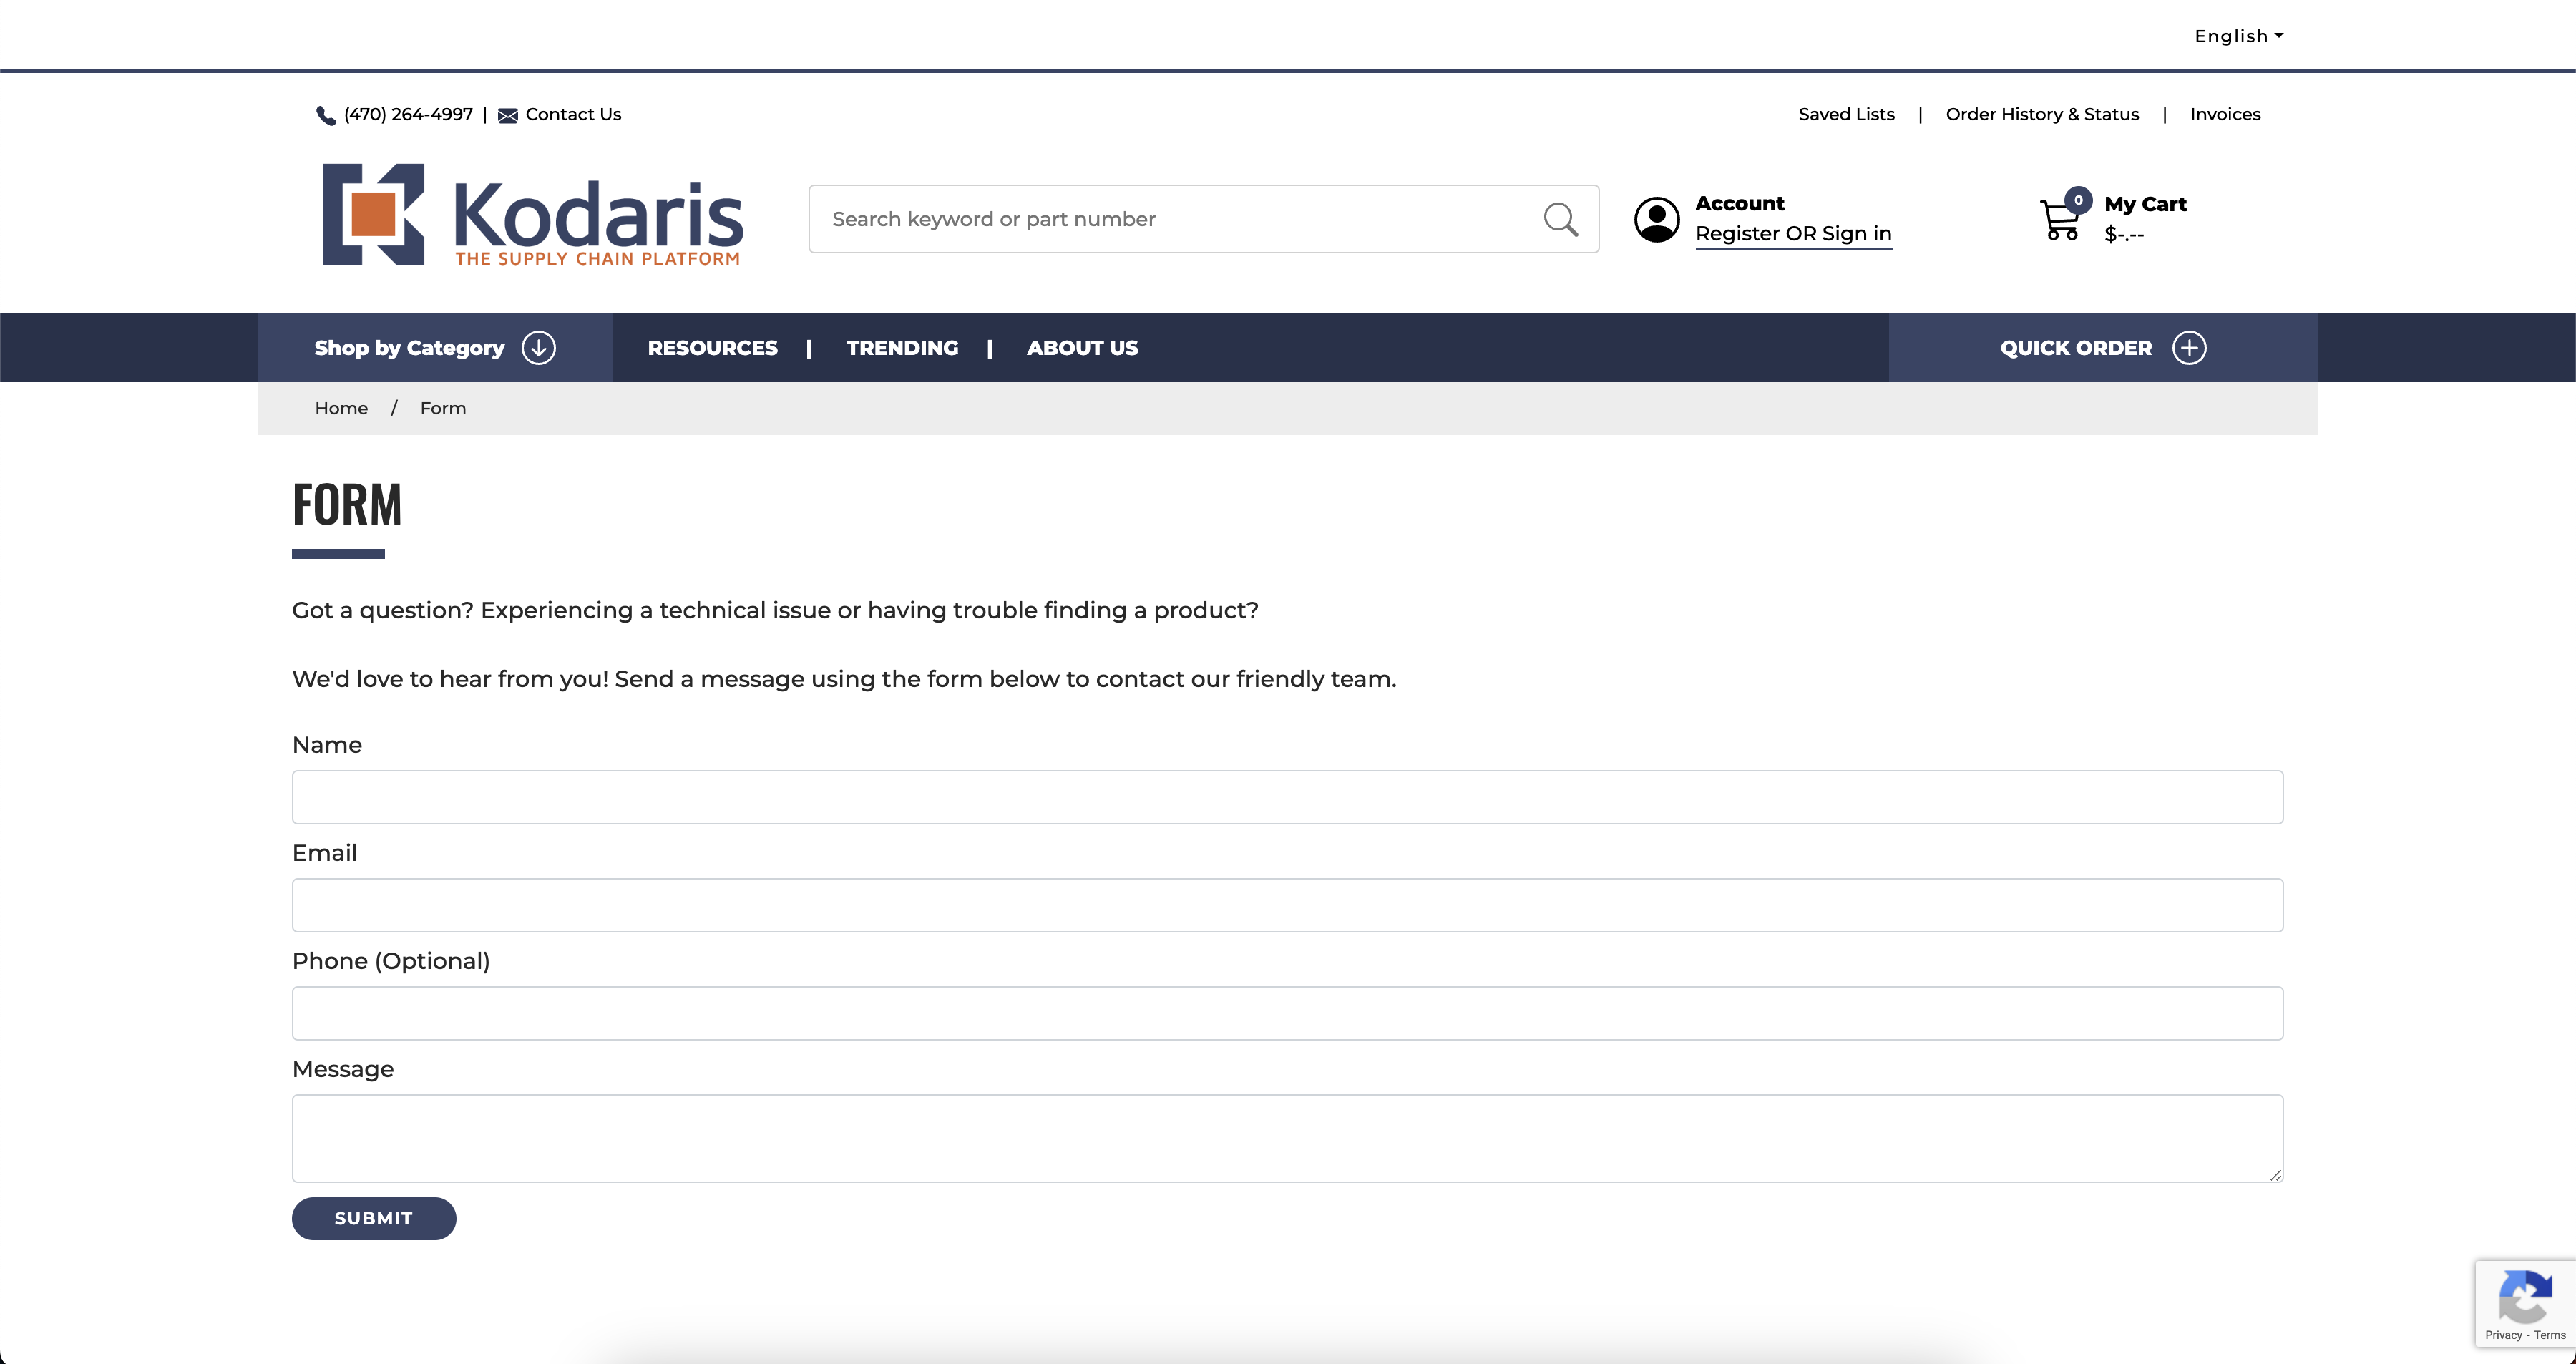Open the Resources menu item
The width and height of the screenshot is (2576, 1364).
[712, 348]
